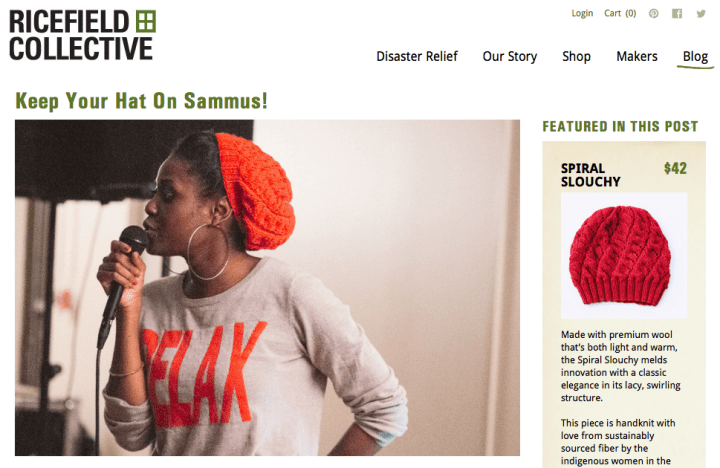Click the Spiral Slouchy product description text

[x=620, y=366]
